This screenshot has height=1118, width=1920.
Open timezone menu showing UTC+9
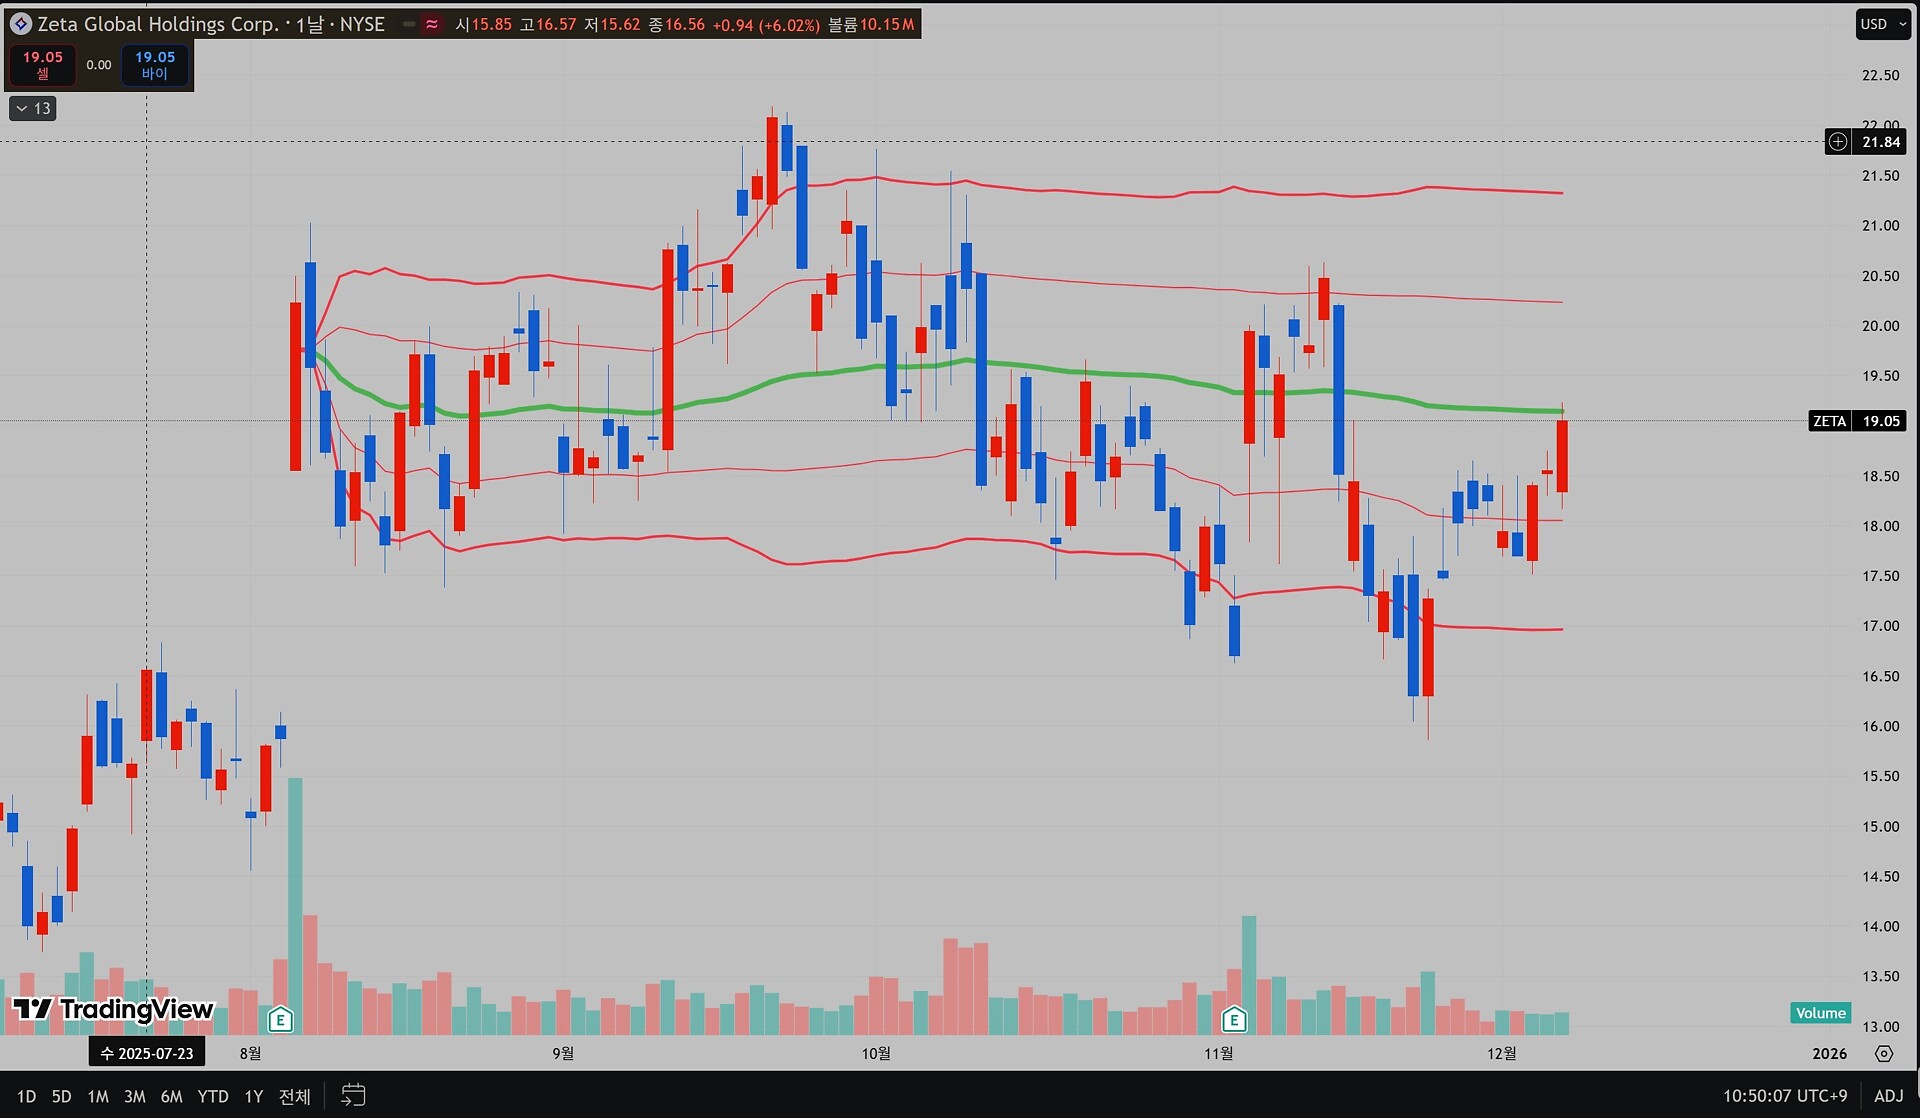pos(1784,1096)
